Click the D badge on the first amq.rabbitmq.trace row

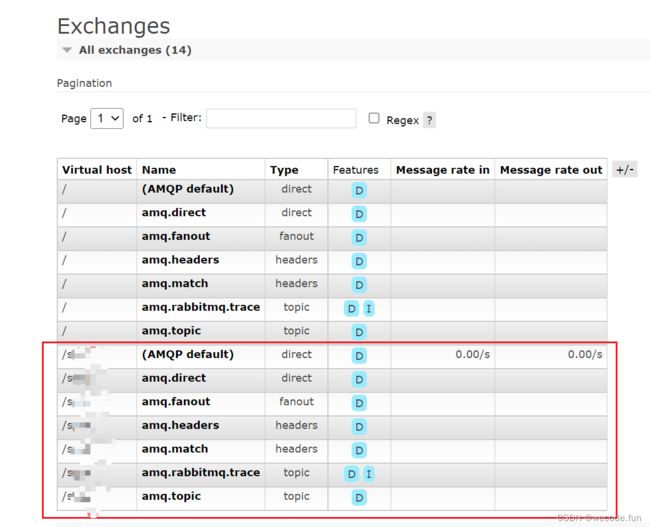coord(351,308)
